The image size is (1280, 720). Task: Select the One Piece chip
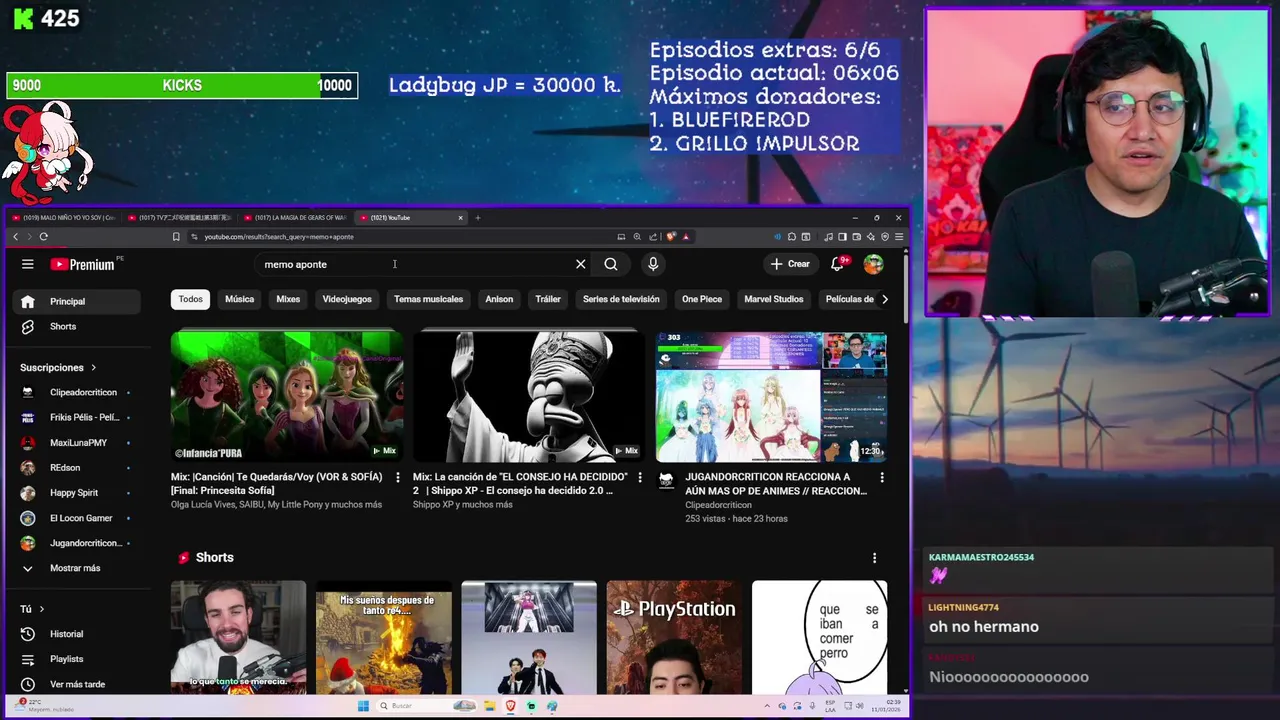702,299
